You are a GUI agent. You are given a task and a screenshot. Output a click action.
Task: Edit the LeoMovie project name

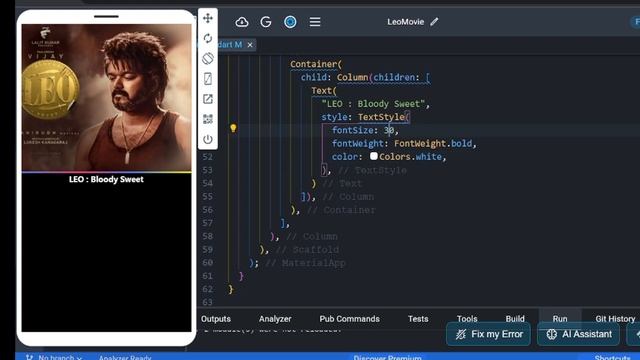(x=434, y=22)
